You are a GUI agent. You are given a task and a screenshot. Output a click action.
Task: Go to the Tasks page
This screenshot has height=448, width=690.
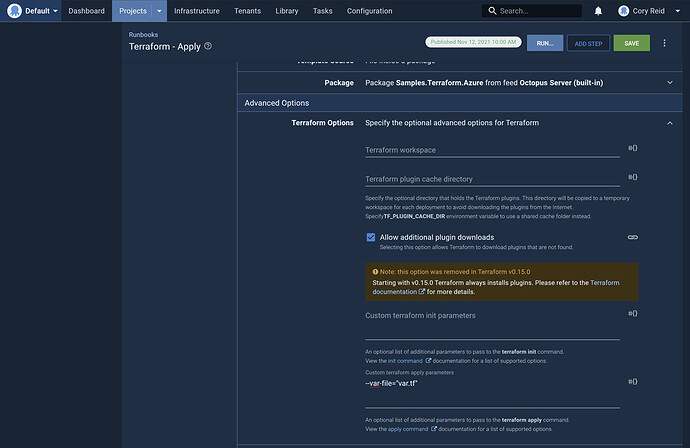pyautogui.click(x=322, y=11)
